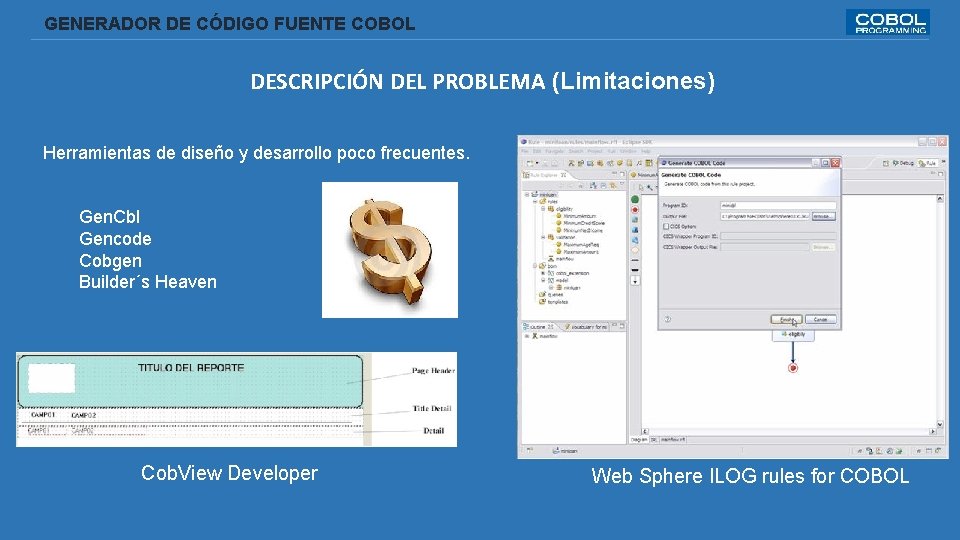This screenshot has height=540, width=960.
Task: Click the zoom magnifier tool above diagram palette
Action: pyautogui.click(x=650, y=187)
